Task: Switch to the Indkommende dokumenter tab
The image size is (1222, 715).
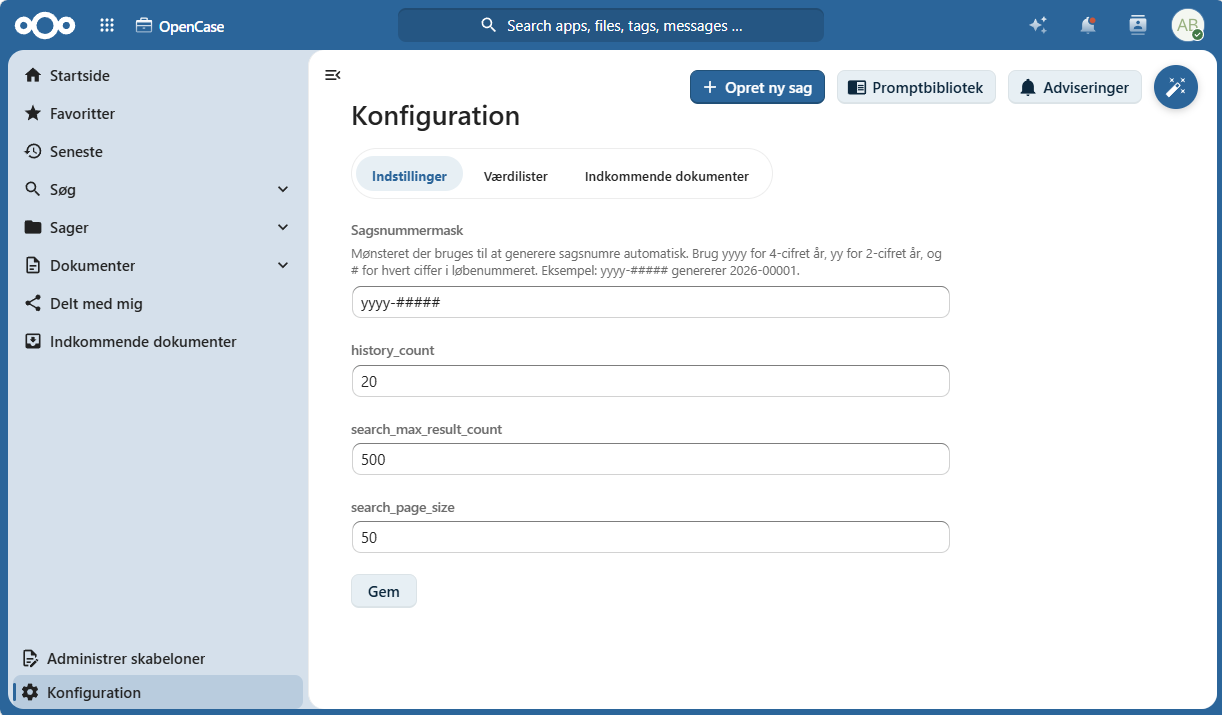Action: tap(667, 175)
